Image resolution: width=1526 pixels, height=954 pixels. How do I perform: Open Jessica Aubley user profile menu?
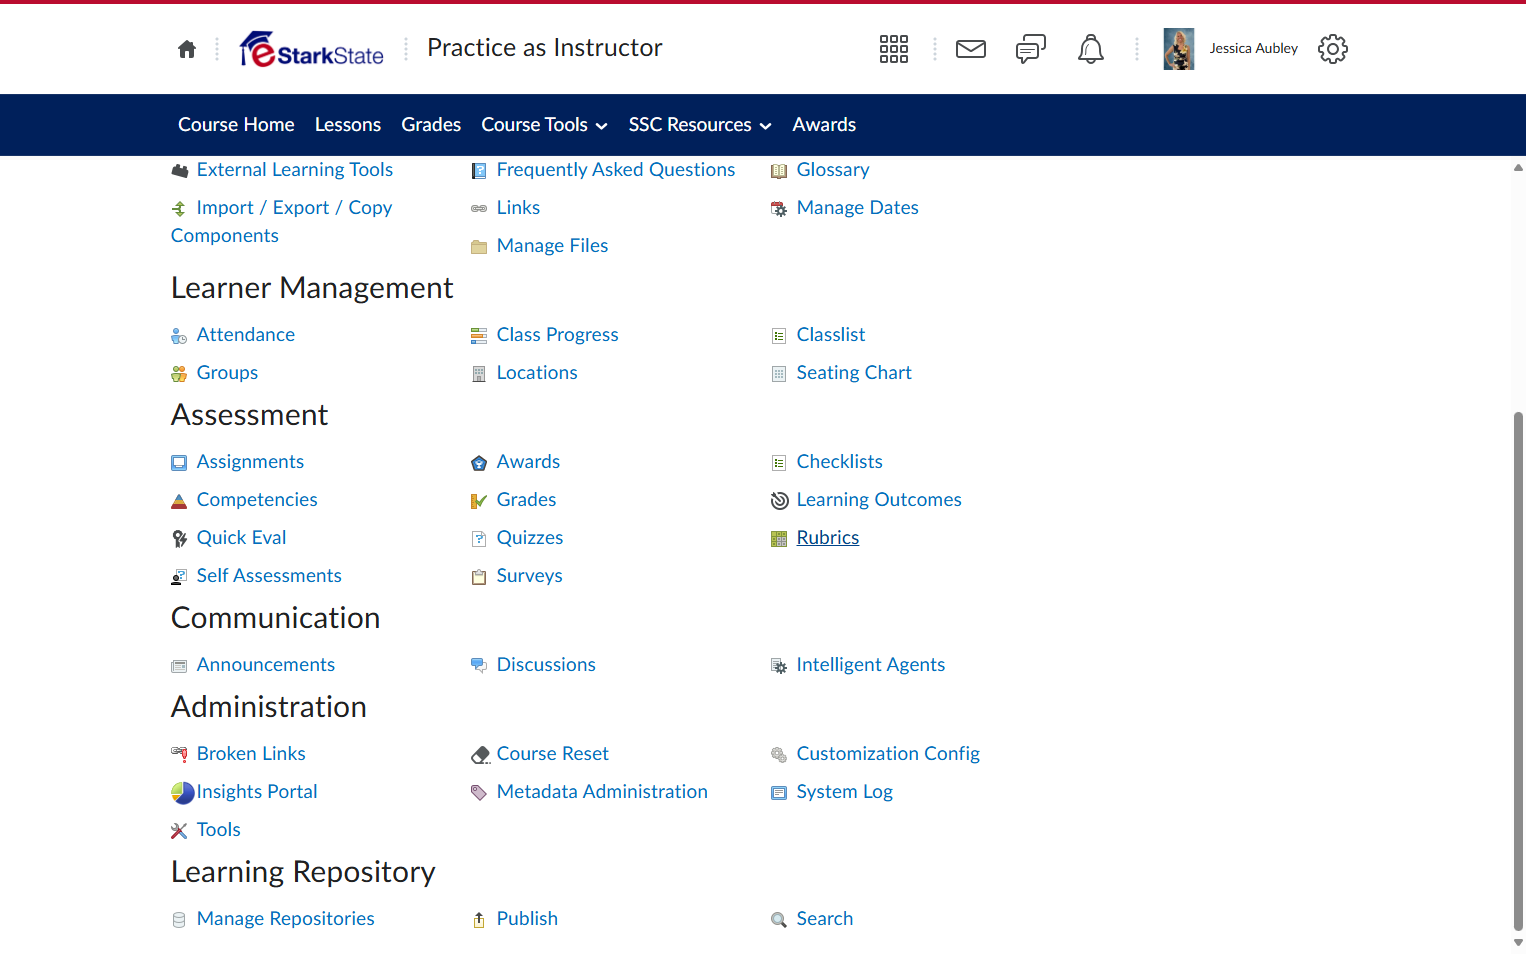(1231, 49)
